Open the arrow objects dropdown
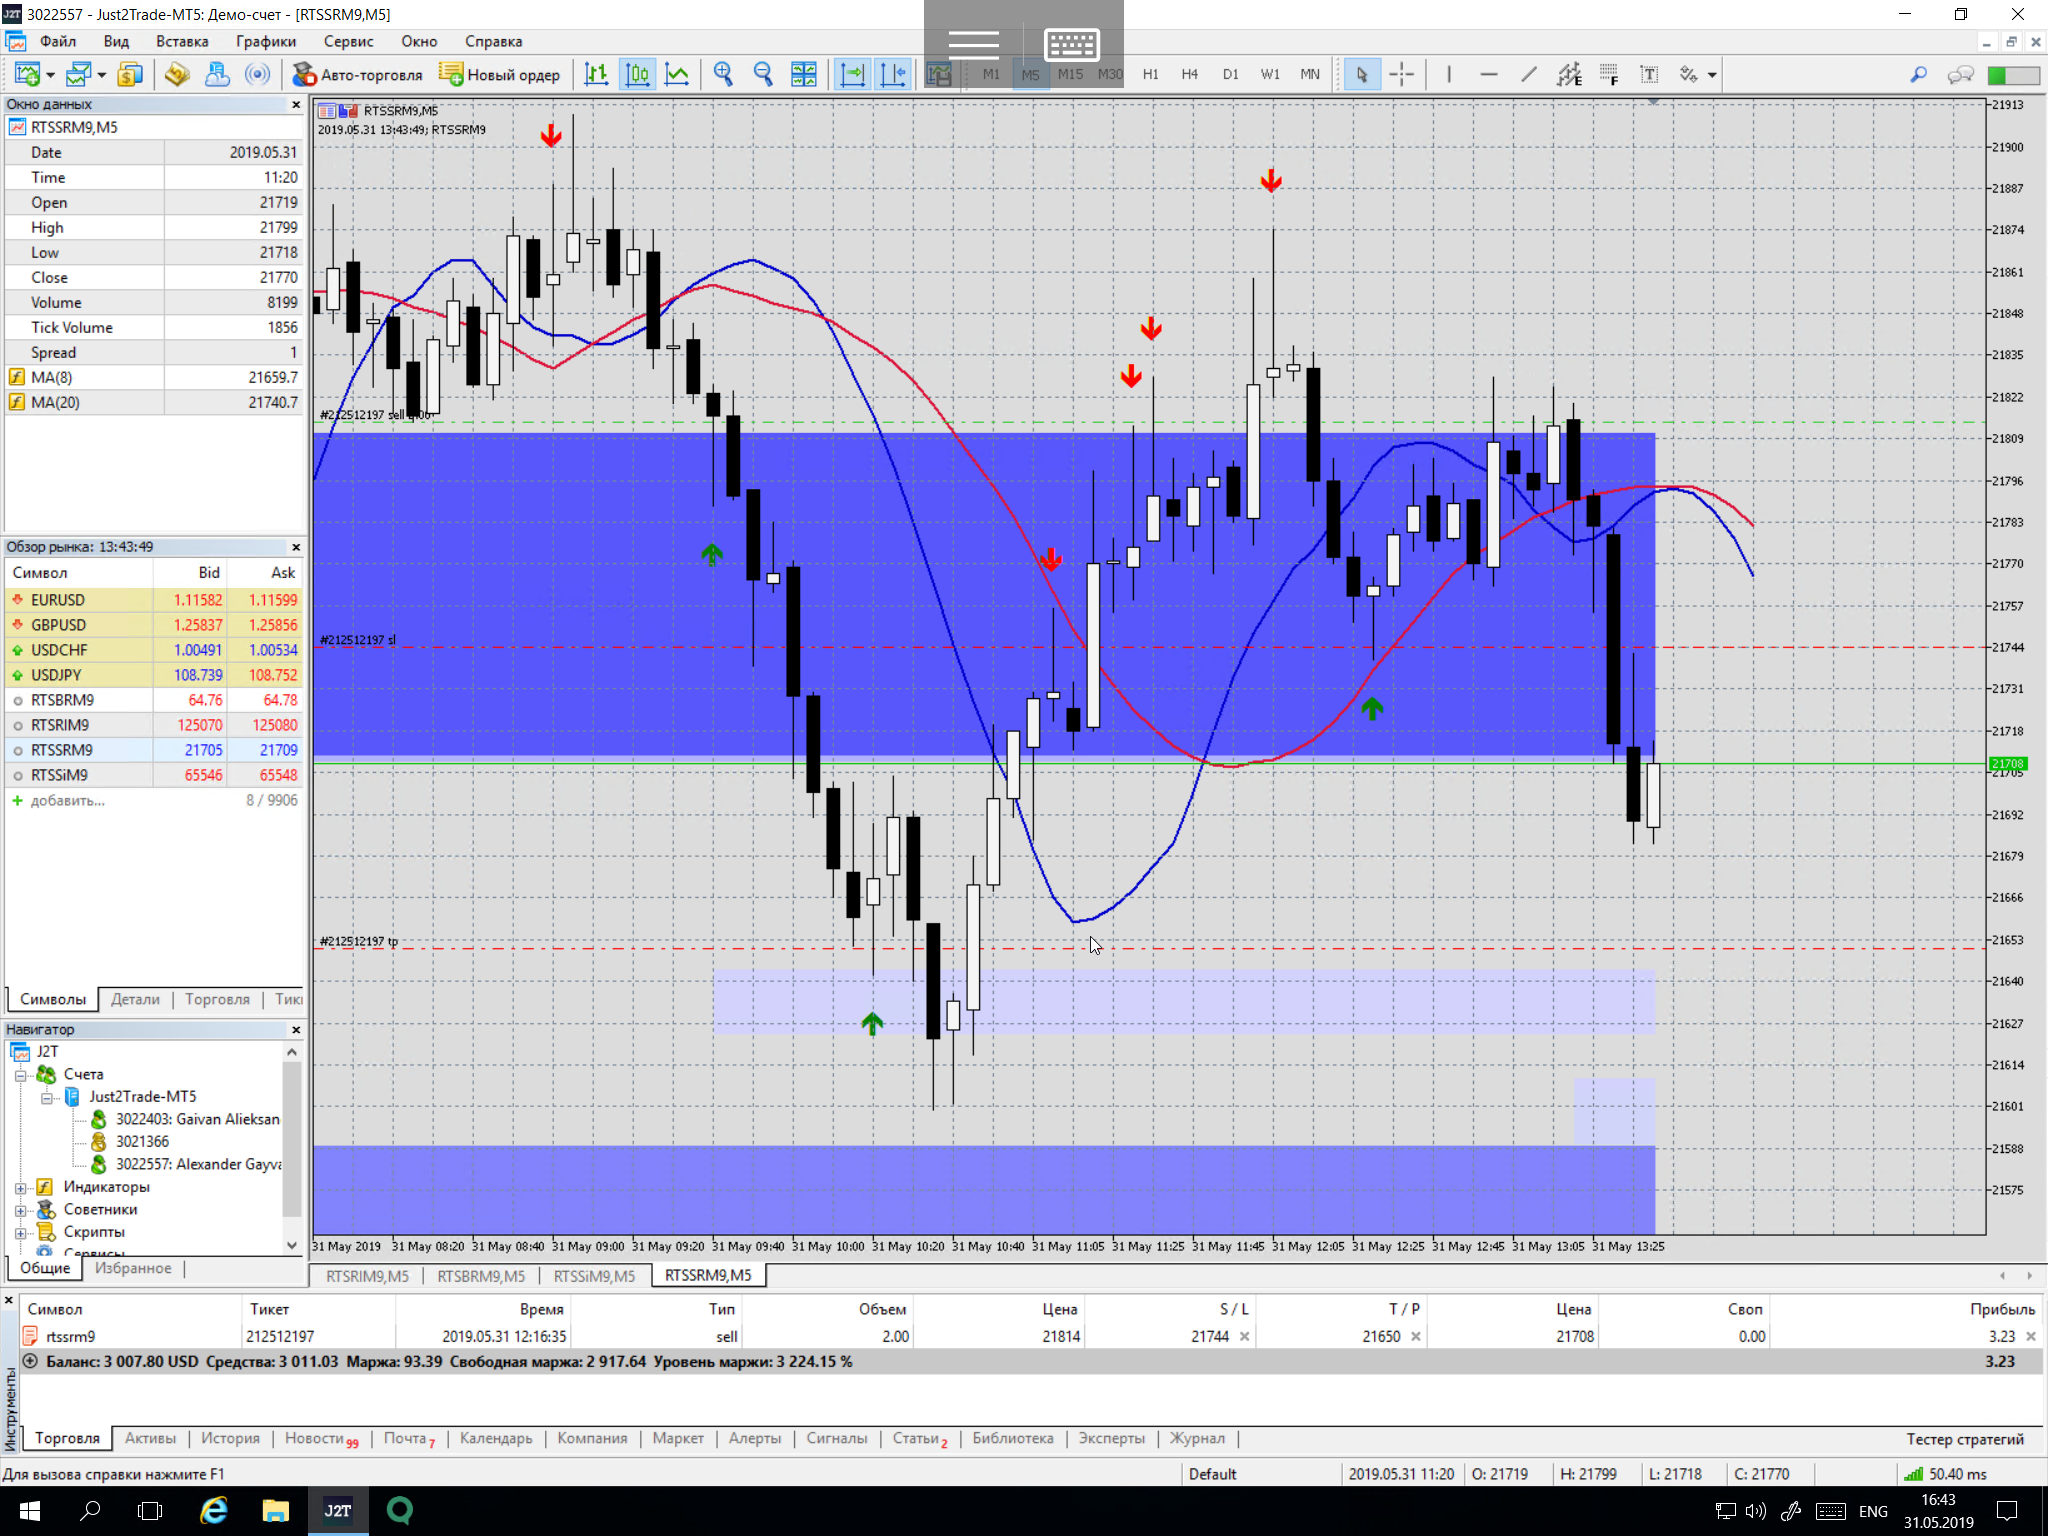The width and height of the screenshot is (2048, 1536). point(1712,75)
